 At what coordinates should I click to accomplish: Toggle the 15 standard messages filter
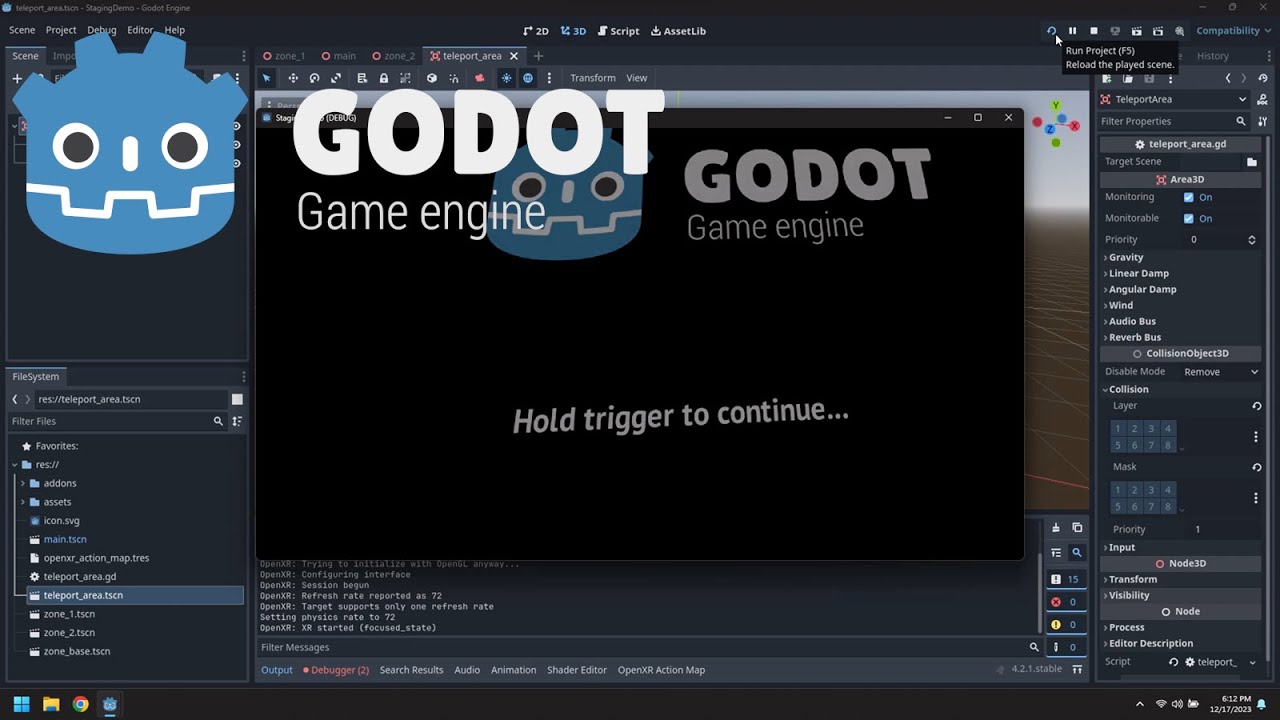[x=1066, y=579]
